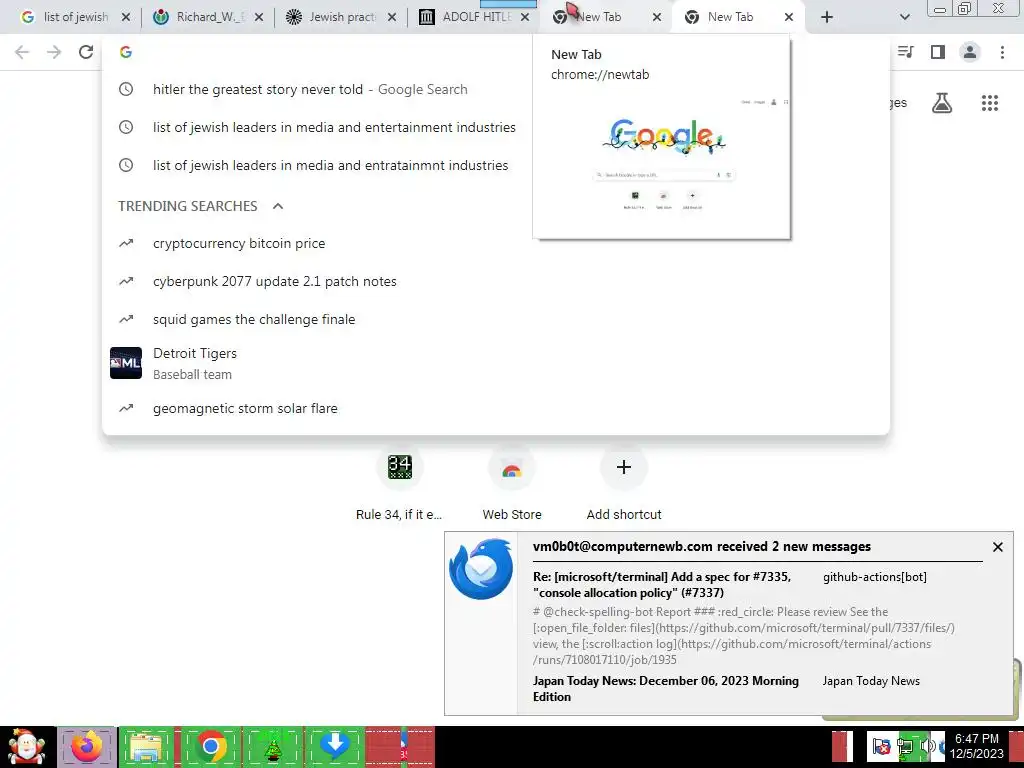Open File Explorer from the taskbar
Image resolution: width=1024 pixels, height=768 pixels.
click(x=146, y=747)
